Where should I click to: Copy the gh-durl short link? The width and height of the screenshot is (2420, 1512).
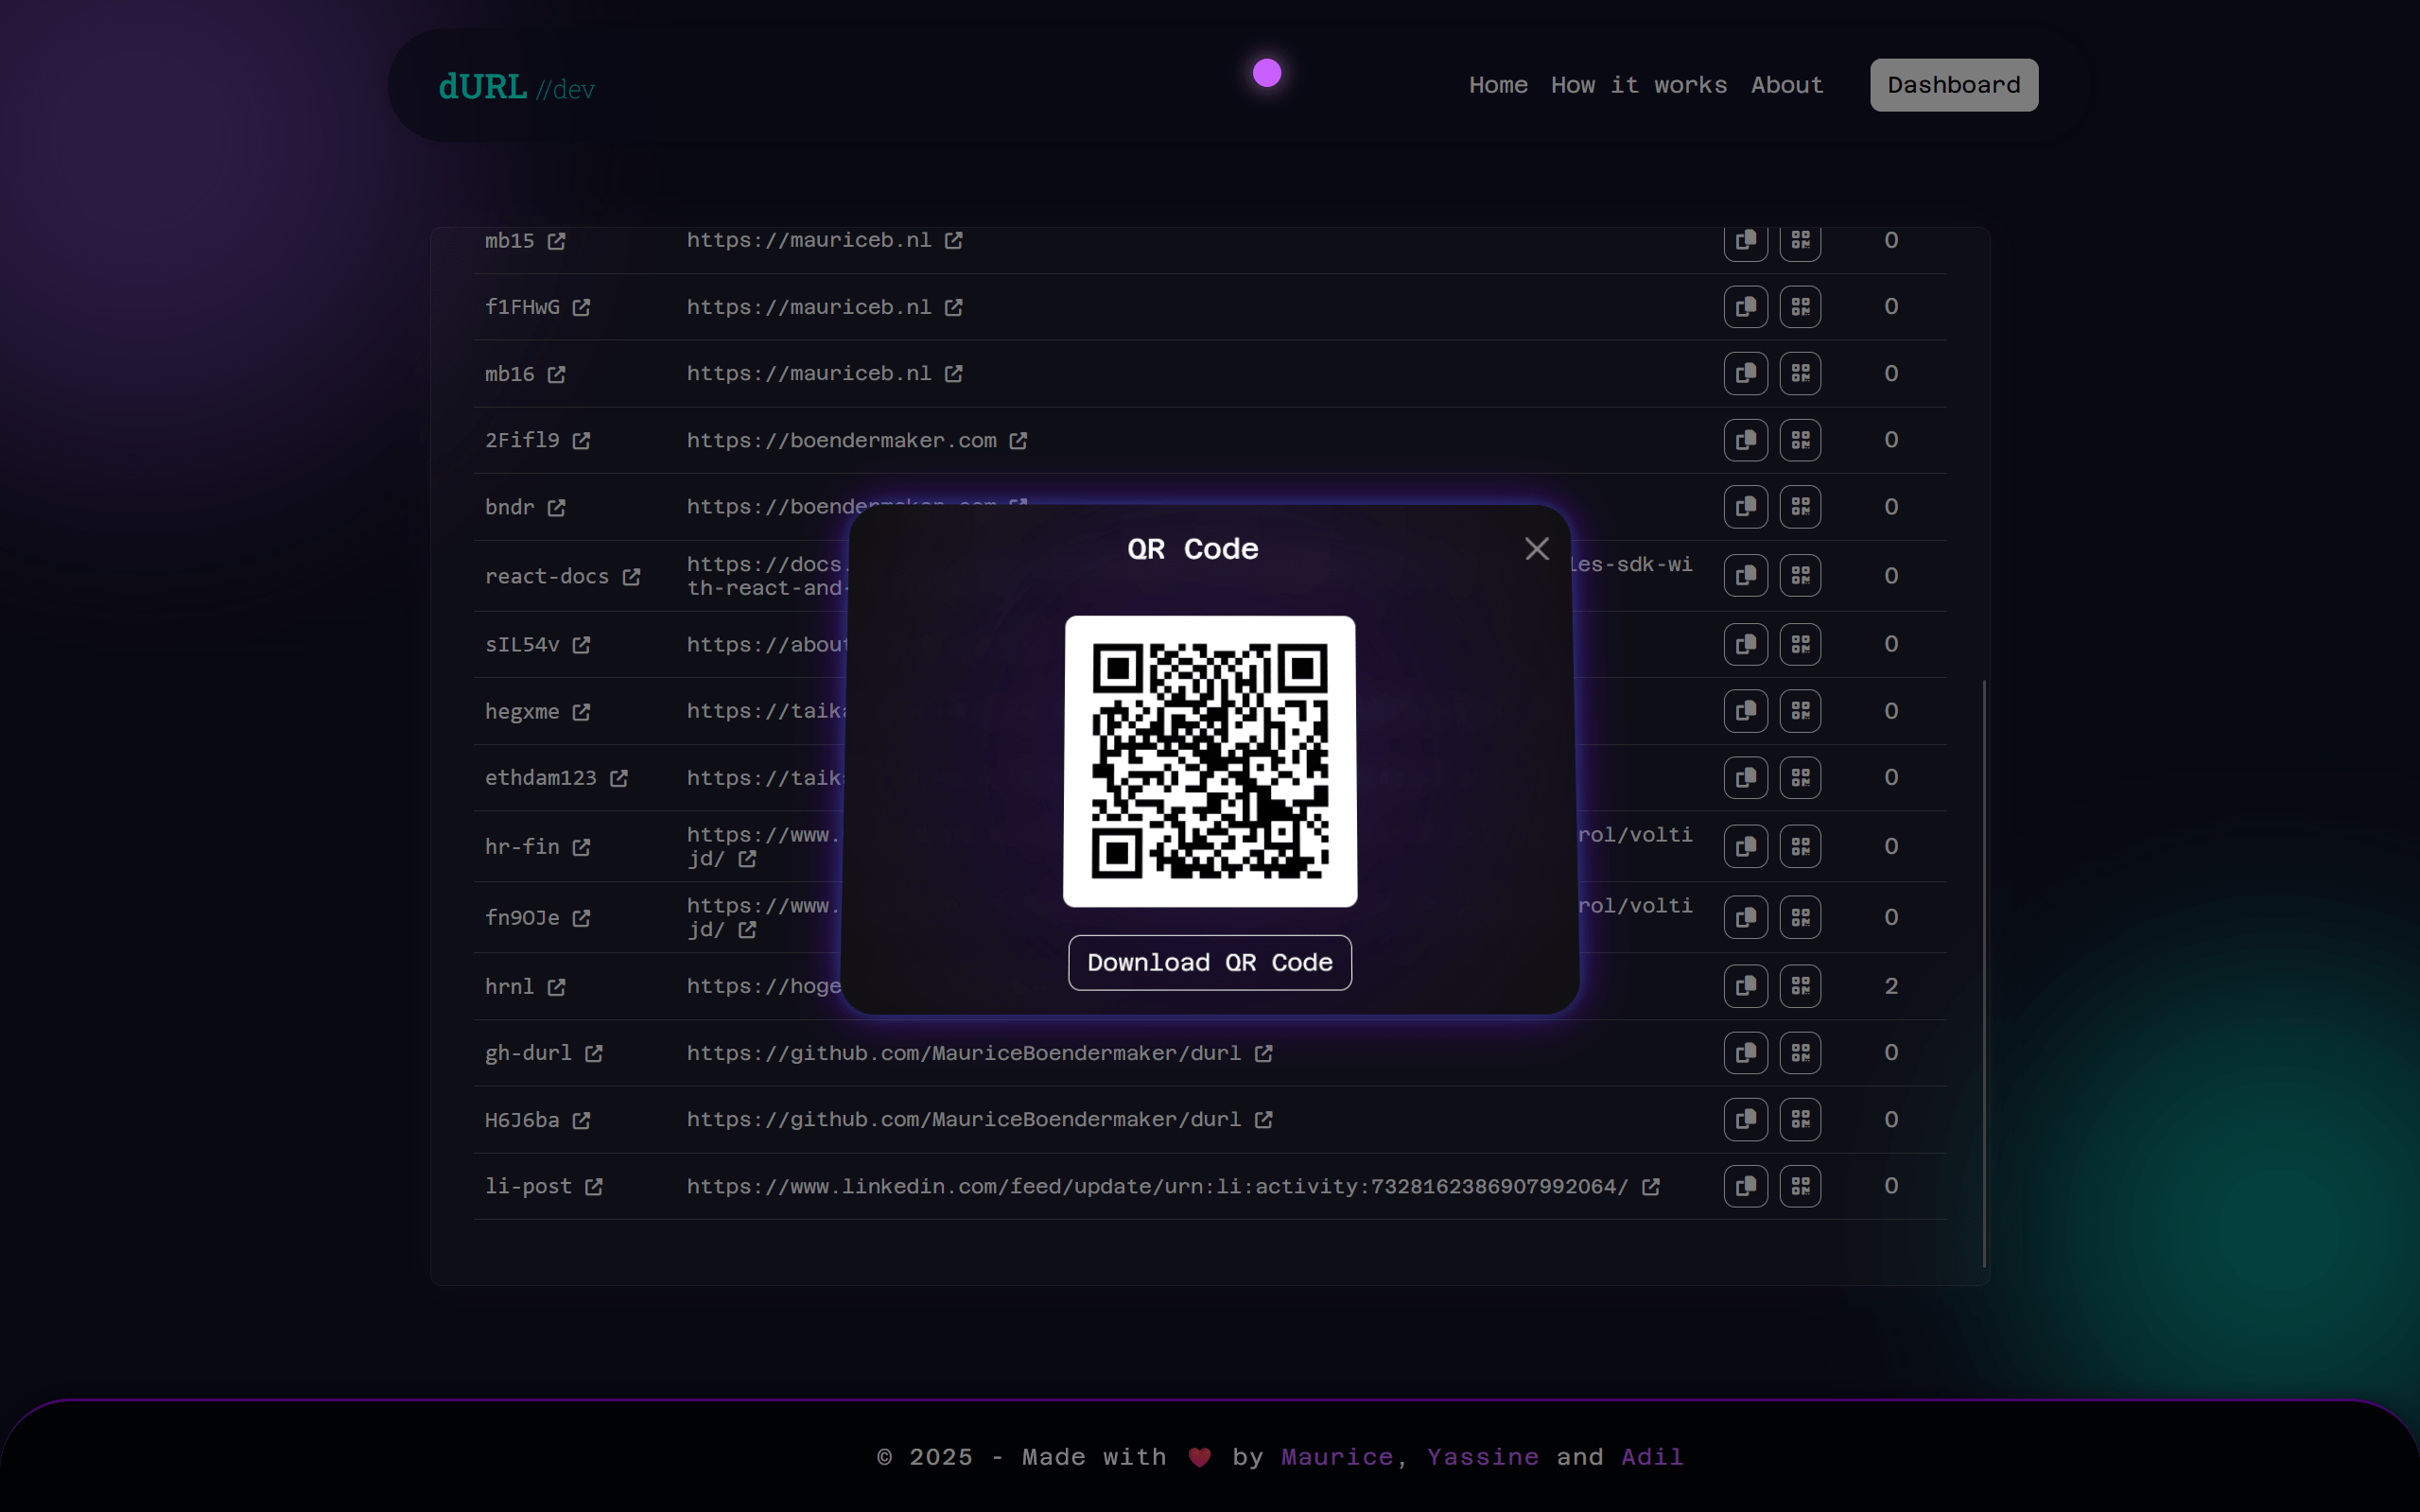[x=1745, y=1053]
